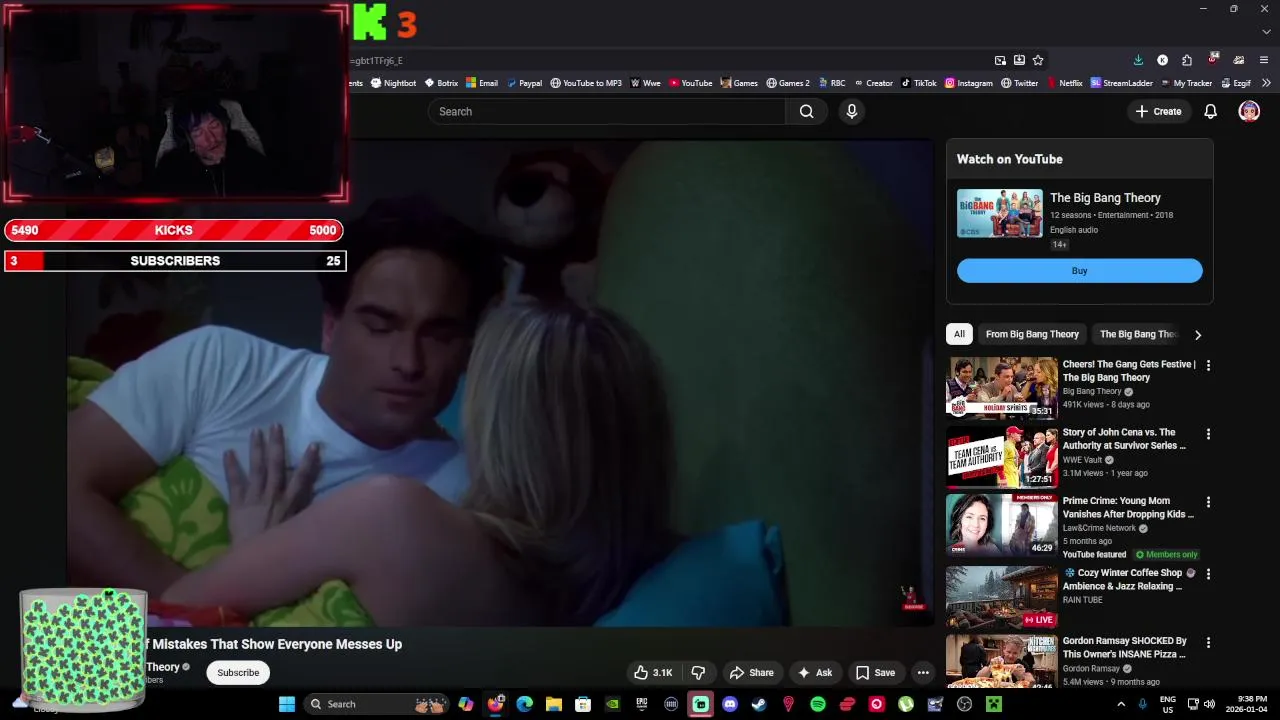Open File Explorer from the taskbar
Screen dimensions: 1280x720
tap(553, 704)
